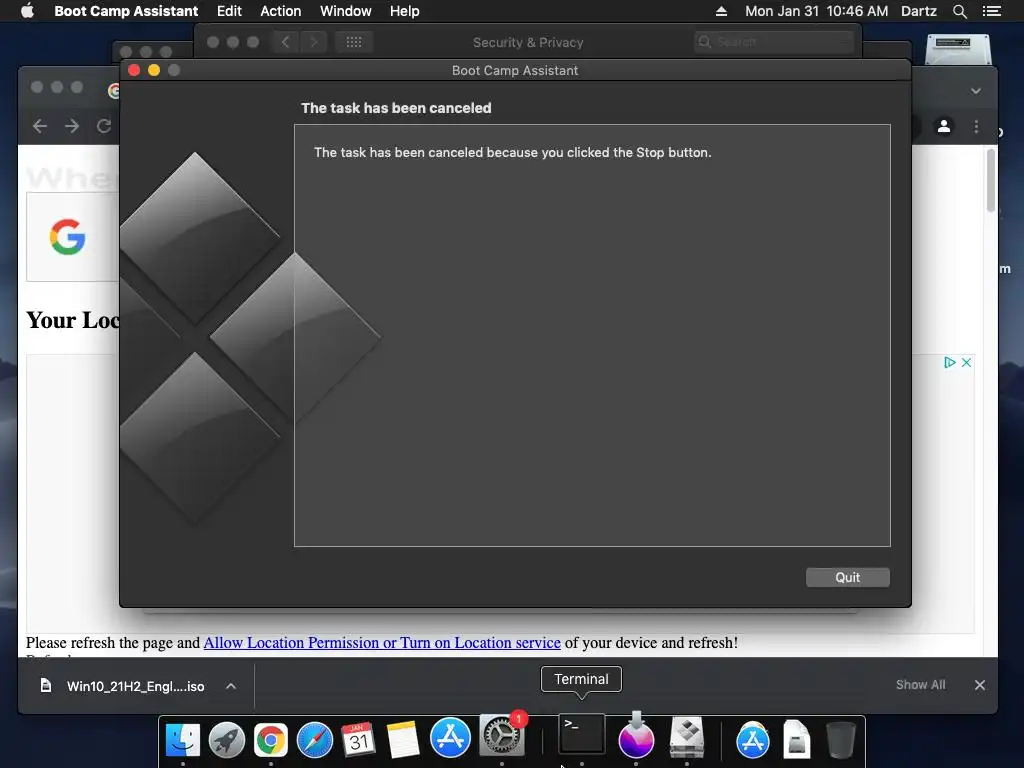The image size is (1024, 768).
Task: Open Finder from the Dock
Action: point(183,739)
